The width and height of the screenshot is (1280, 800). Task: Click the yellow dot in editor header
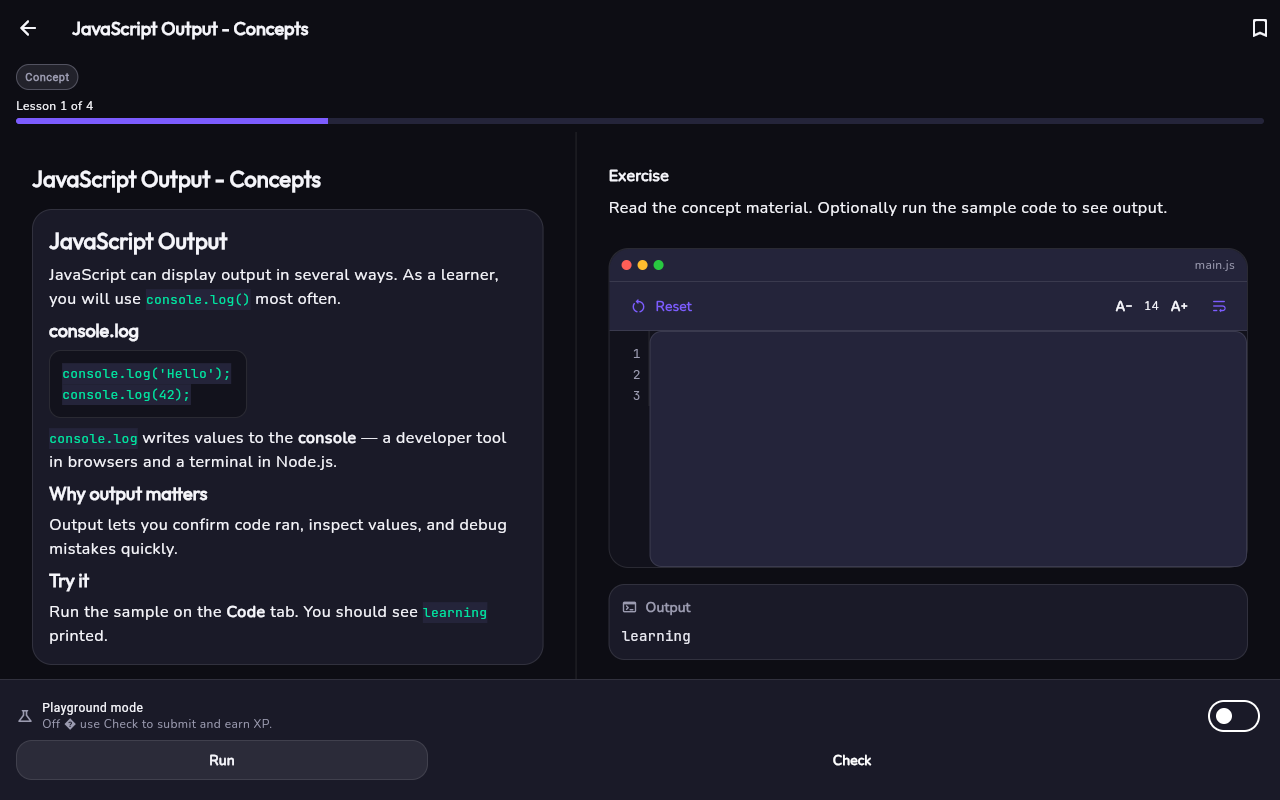point(643,265)
